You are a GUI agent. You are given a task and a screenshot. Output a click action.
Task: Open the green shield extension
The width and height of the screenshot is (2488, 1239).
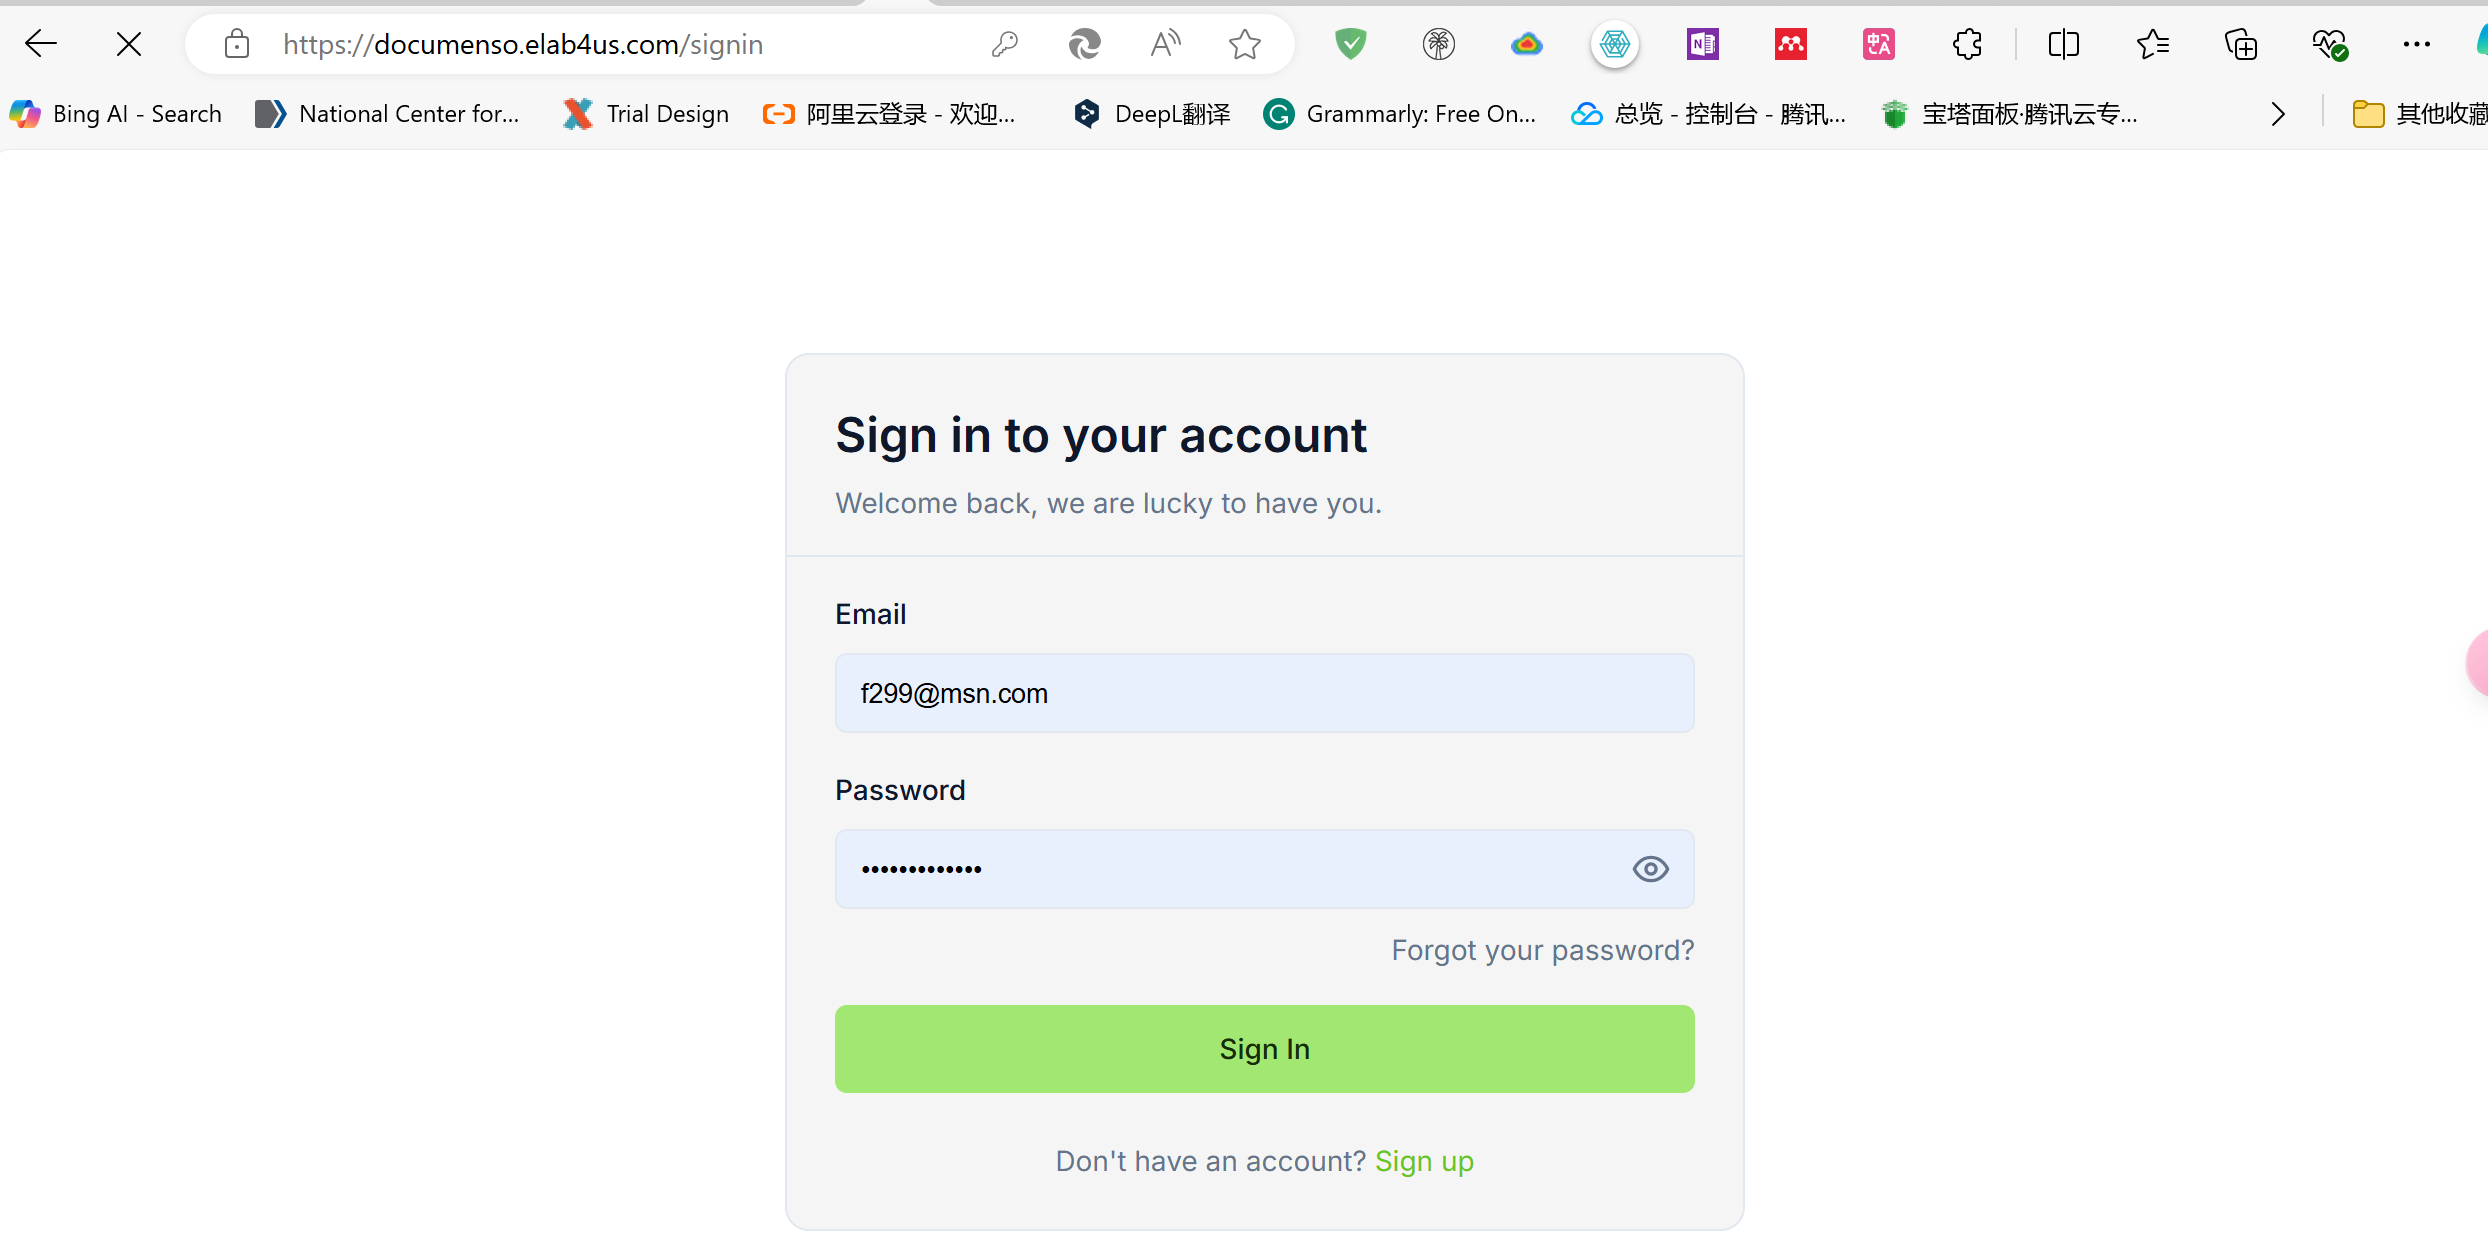1350,44
